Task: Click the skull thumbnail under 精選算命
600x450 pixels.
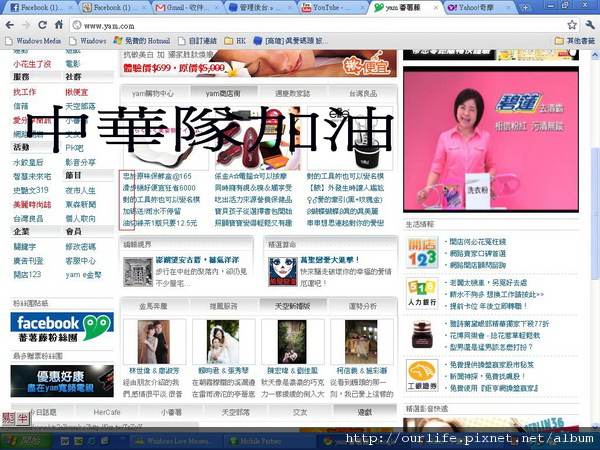Action: pos(283,271)
